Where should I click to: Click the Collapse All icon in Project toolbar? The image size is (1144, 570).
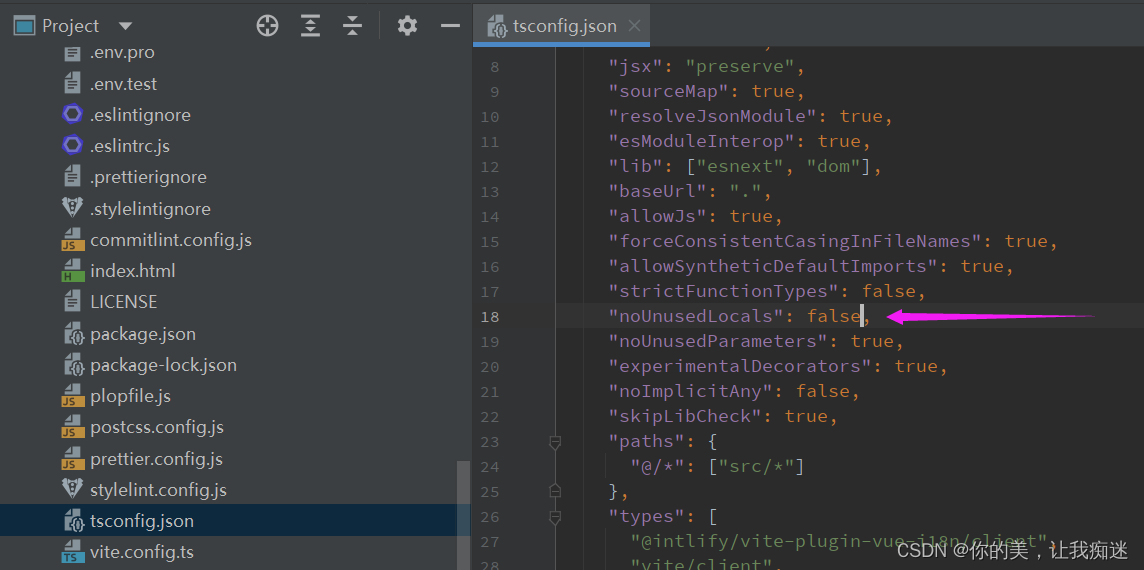[x=352, y=26]
